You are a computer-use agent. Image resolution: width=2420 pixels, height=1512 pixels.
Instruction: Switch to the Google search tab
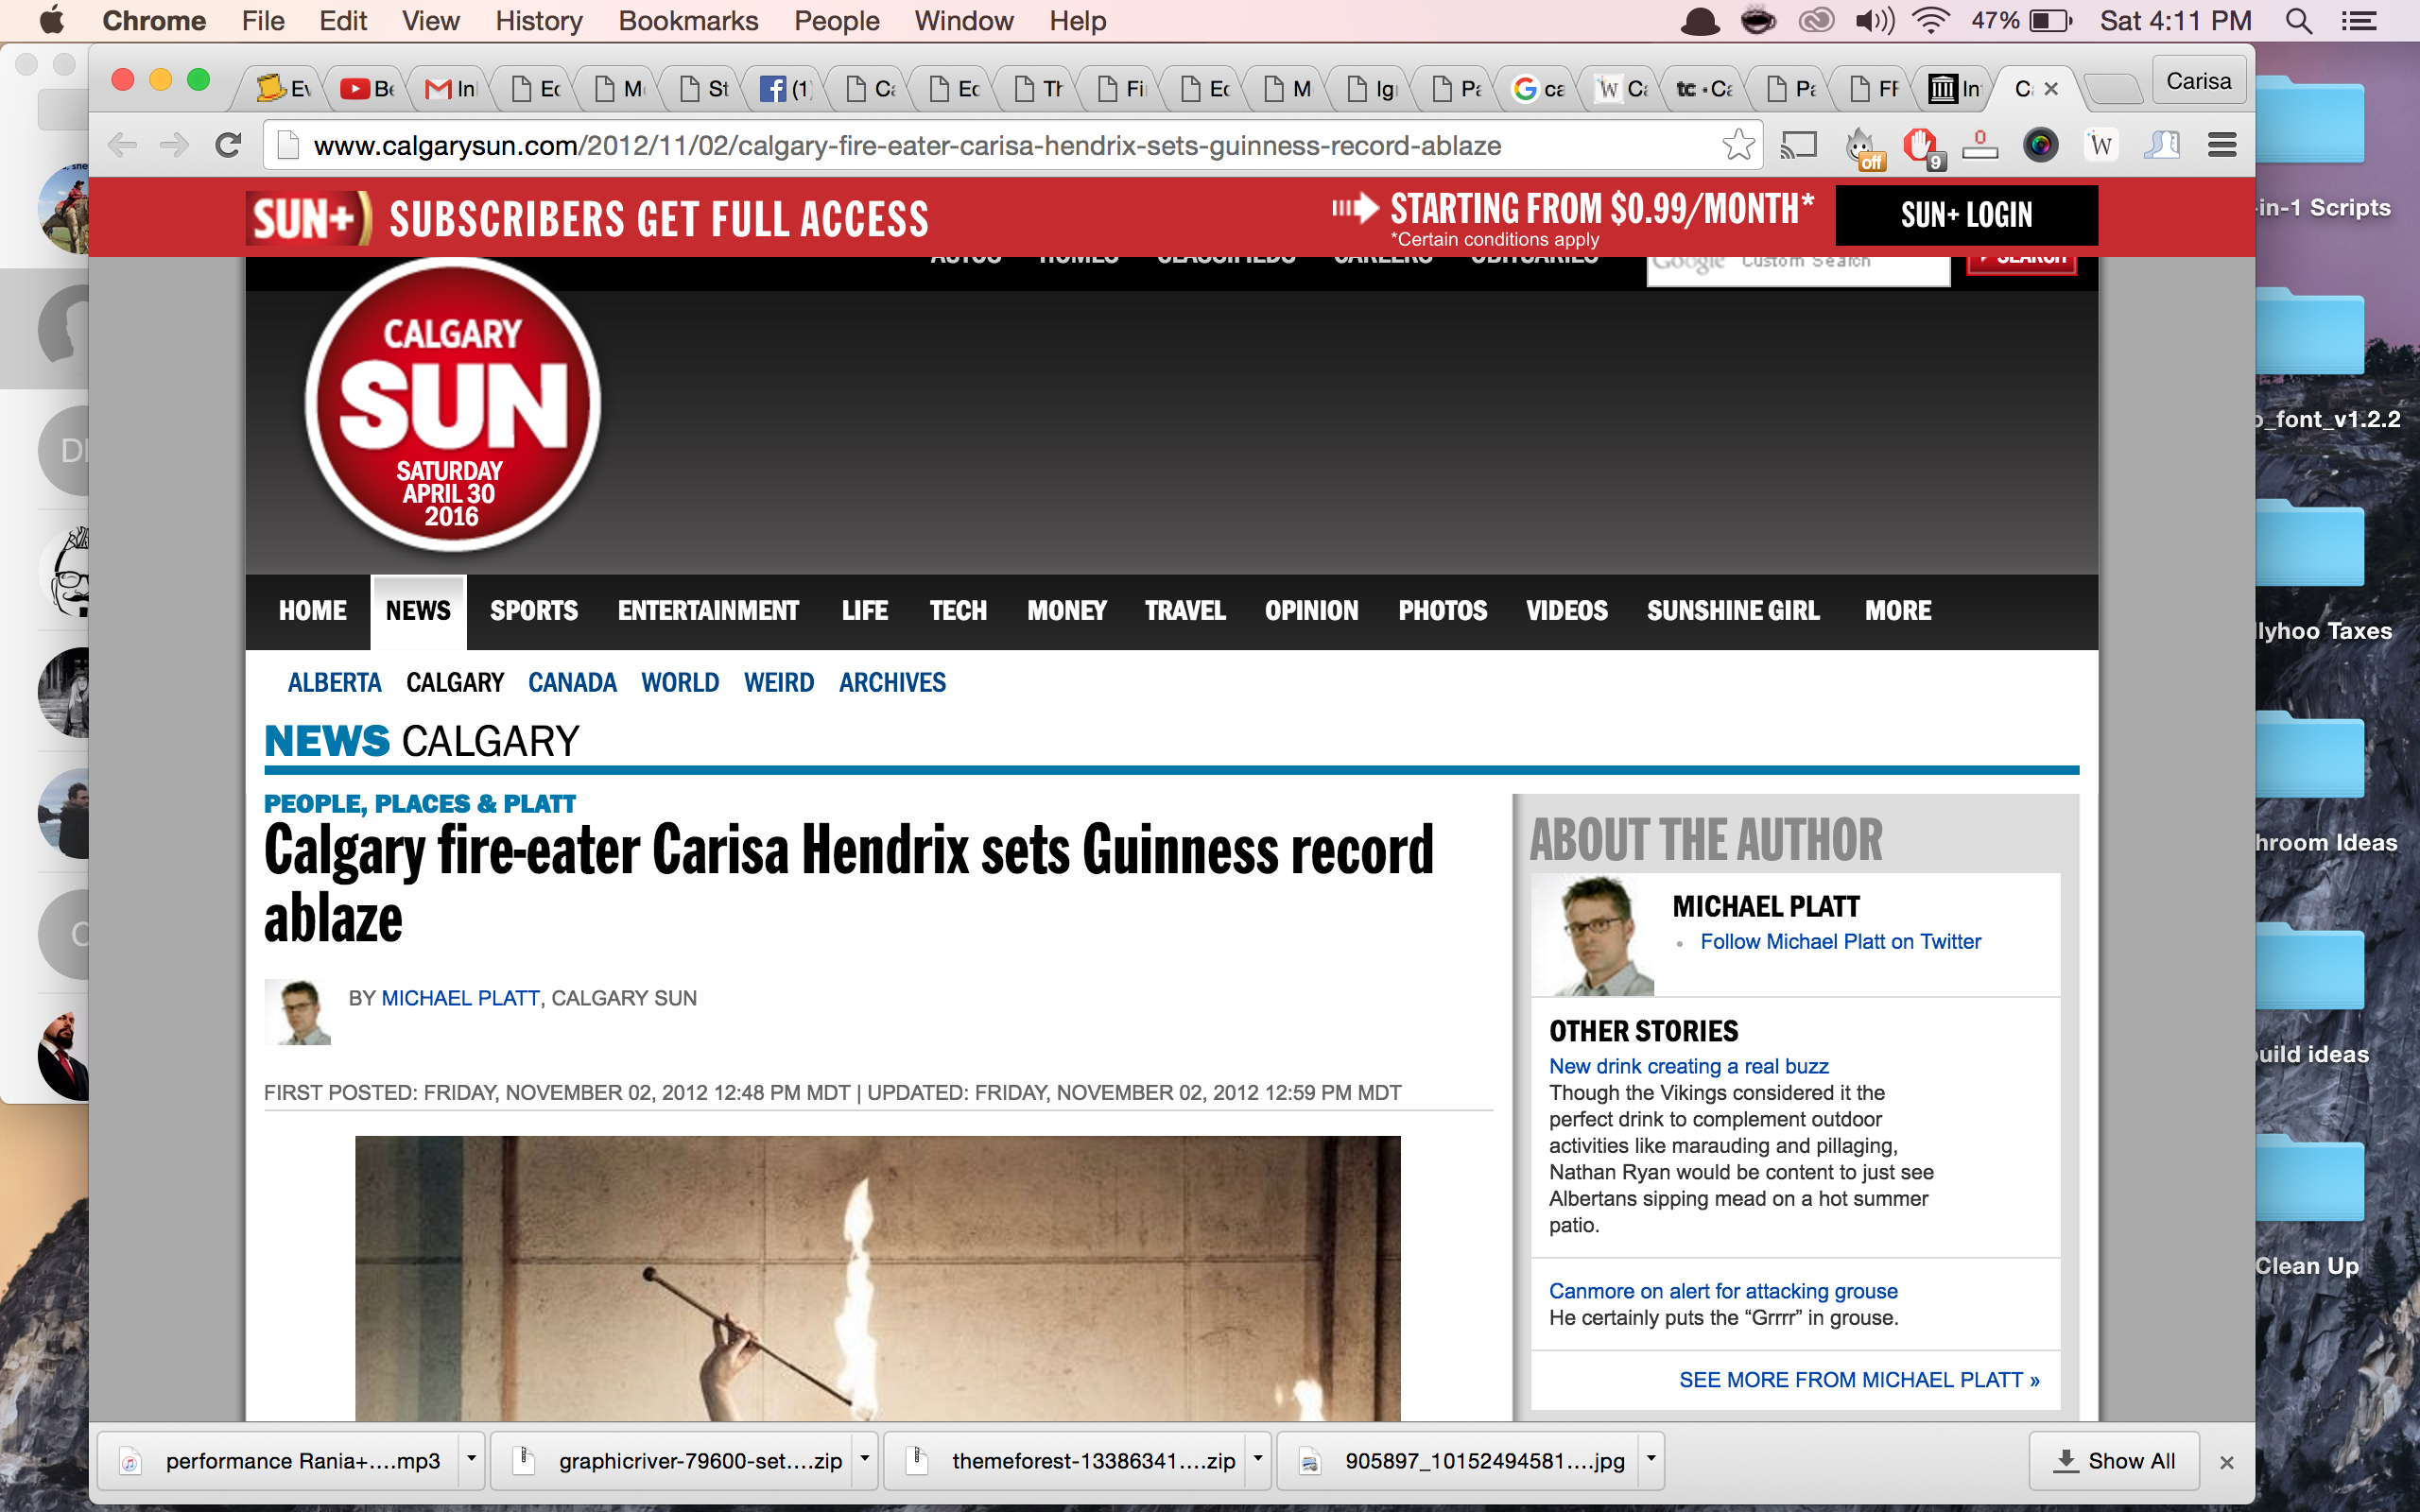point(1538,89)
